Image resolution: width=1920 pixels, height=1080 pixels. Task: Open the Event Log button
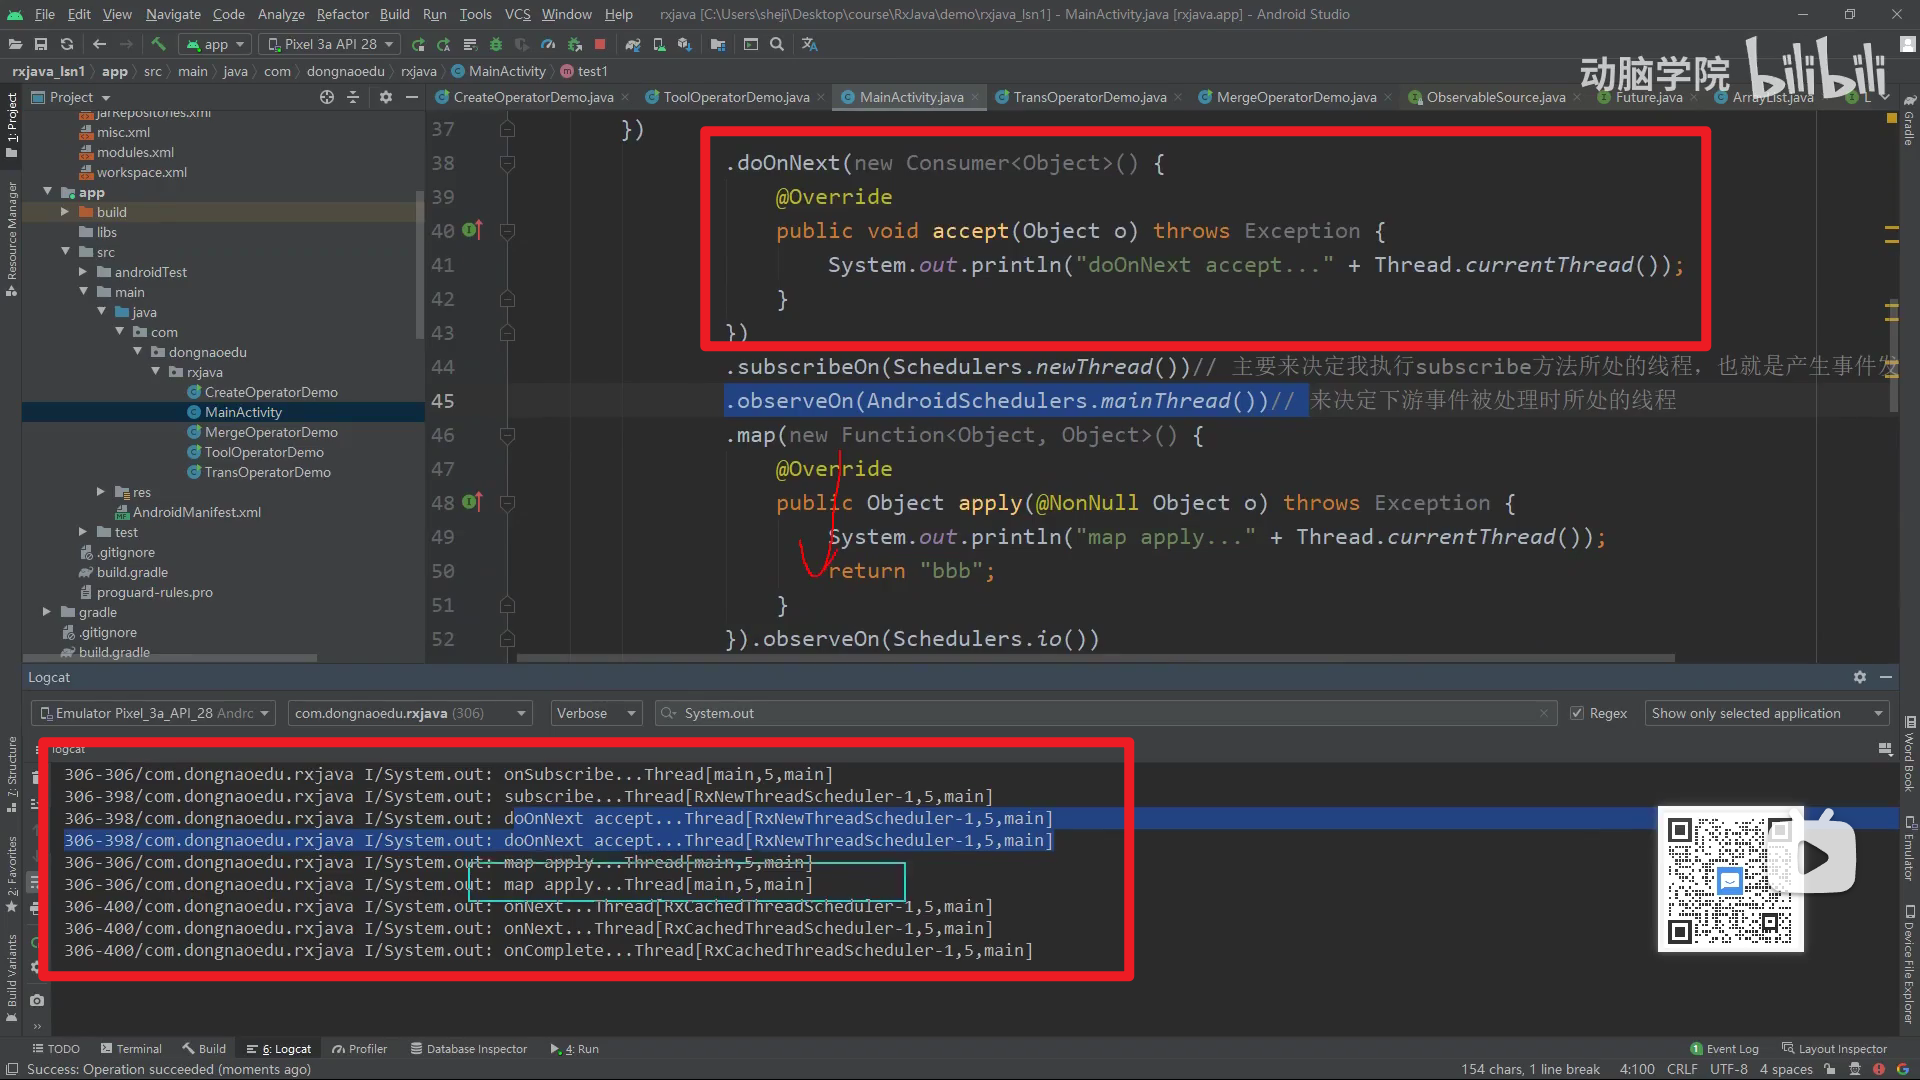click(1724, 1049)
